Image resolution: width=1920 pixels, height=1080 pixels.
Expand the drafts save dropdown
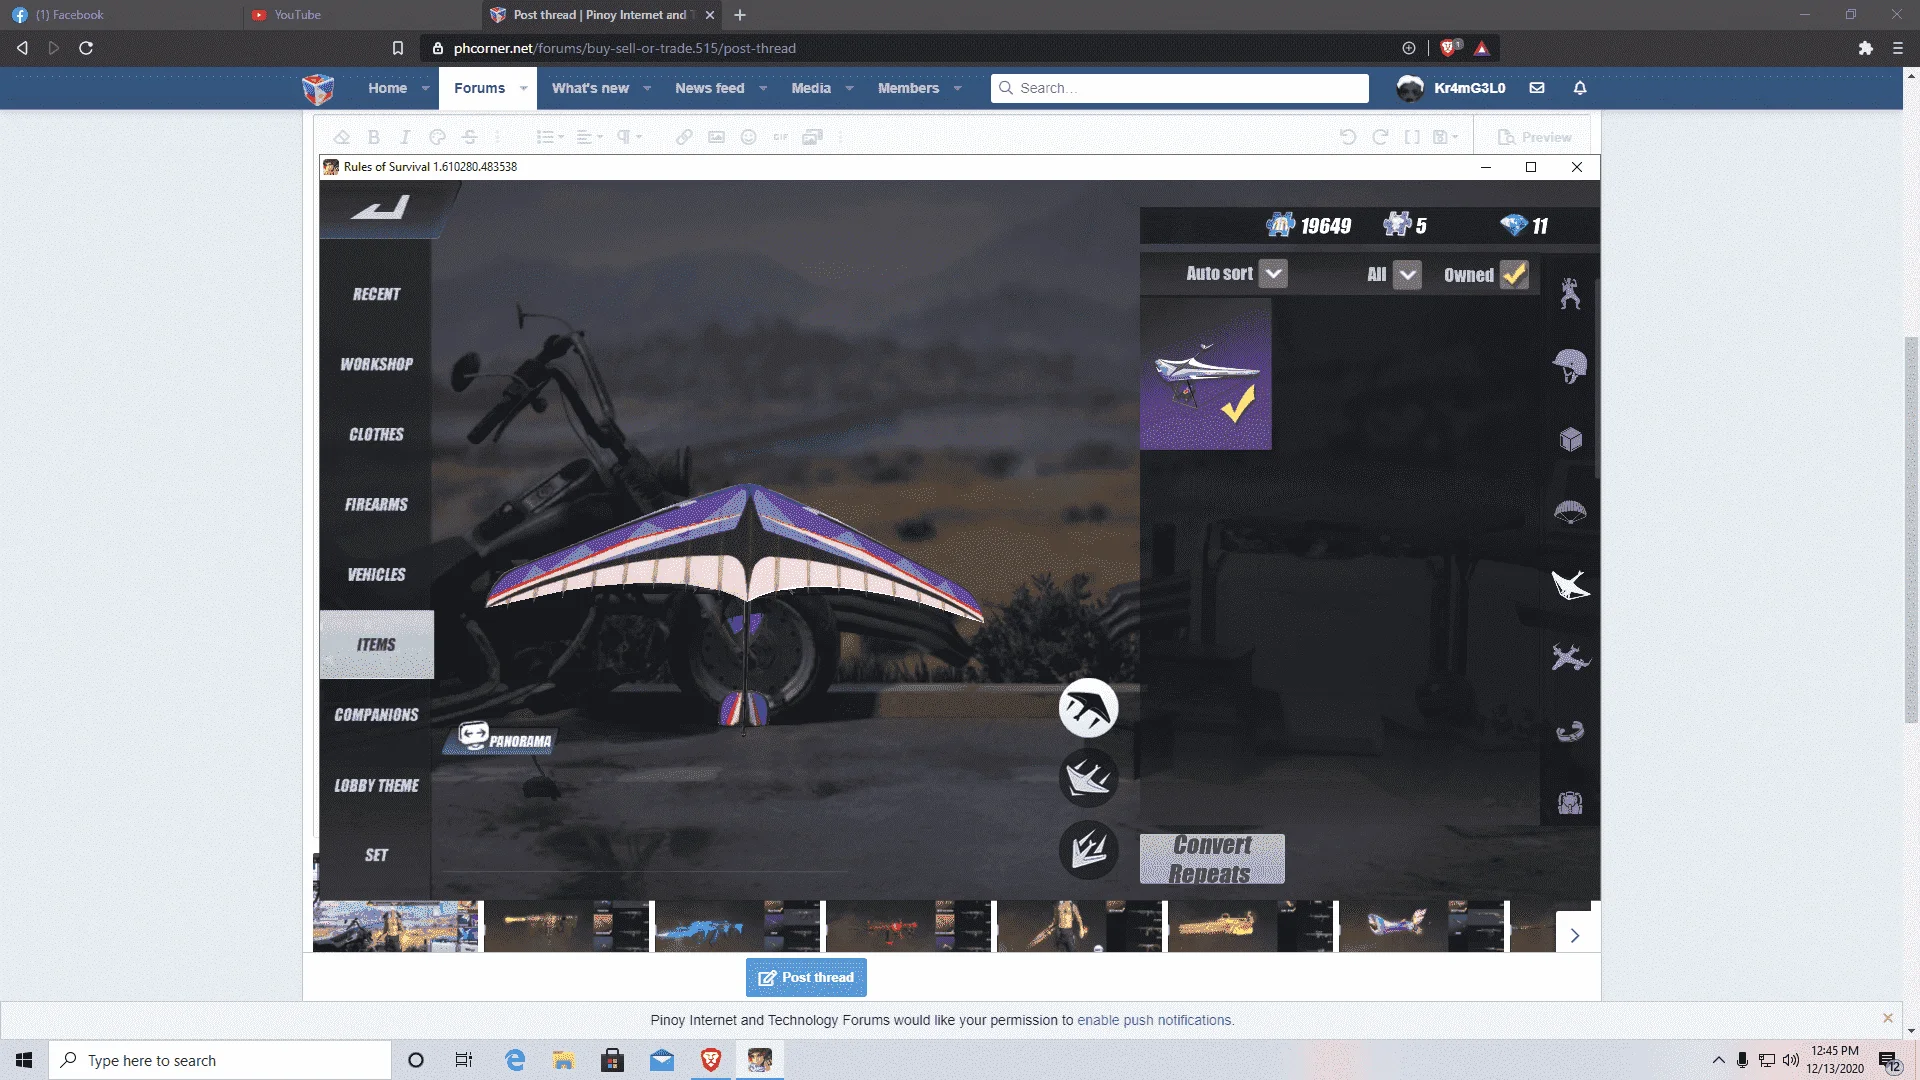point(1446,137)
